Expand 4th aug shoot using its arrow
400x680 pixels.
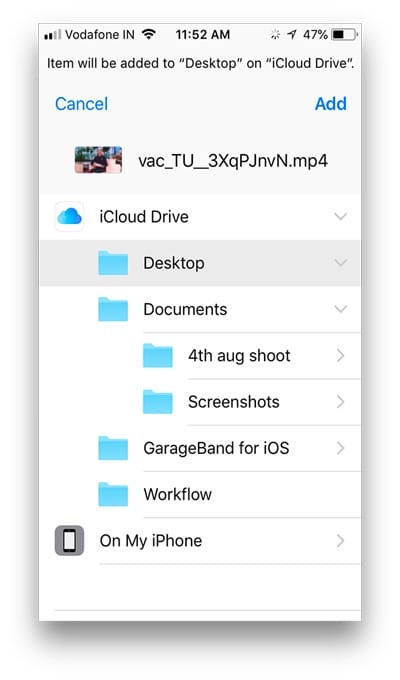(x=341, y=356)
